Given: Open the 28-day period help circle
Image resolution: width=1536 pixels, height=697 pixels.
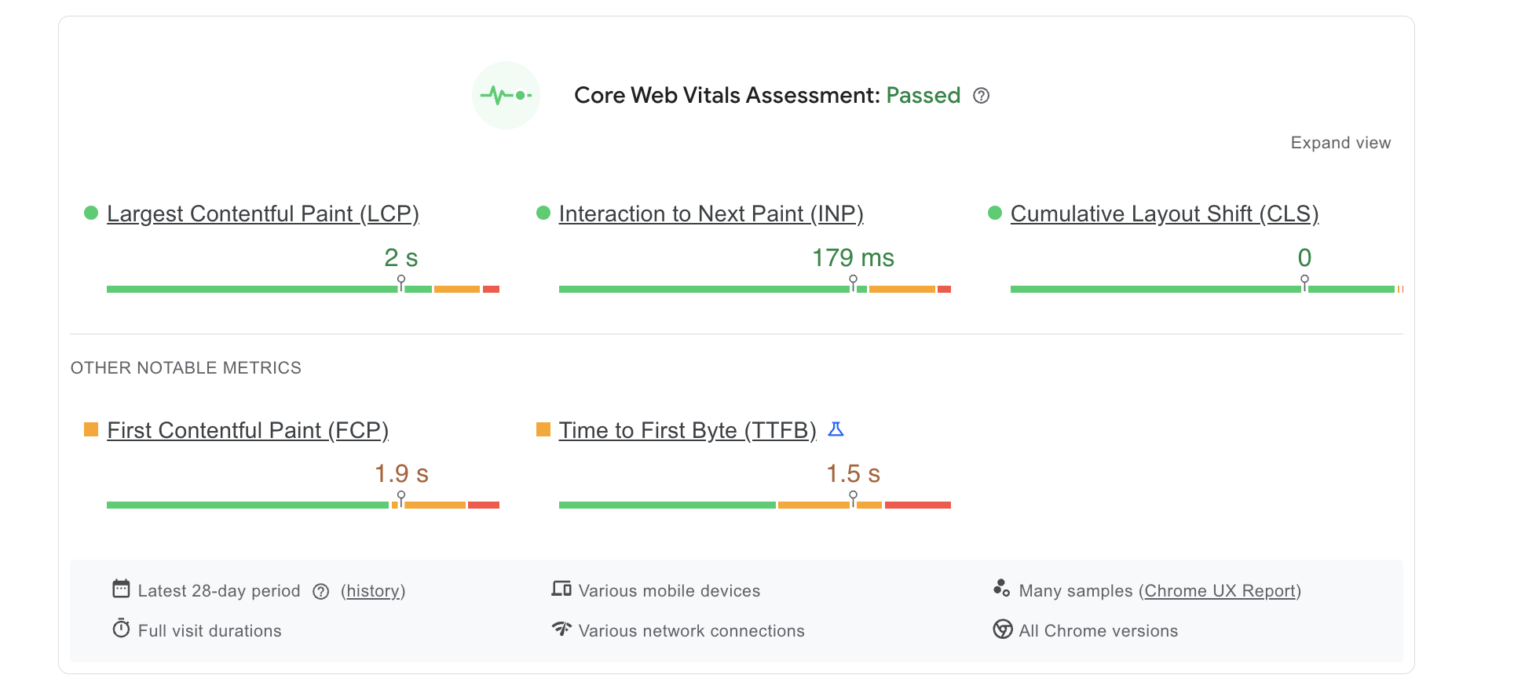Looking at the screenshot, I should tap(320, 591).
